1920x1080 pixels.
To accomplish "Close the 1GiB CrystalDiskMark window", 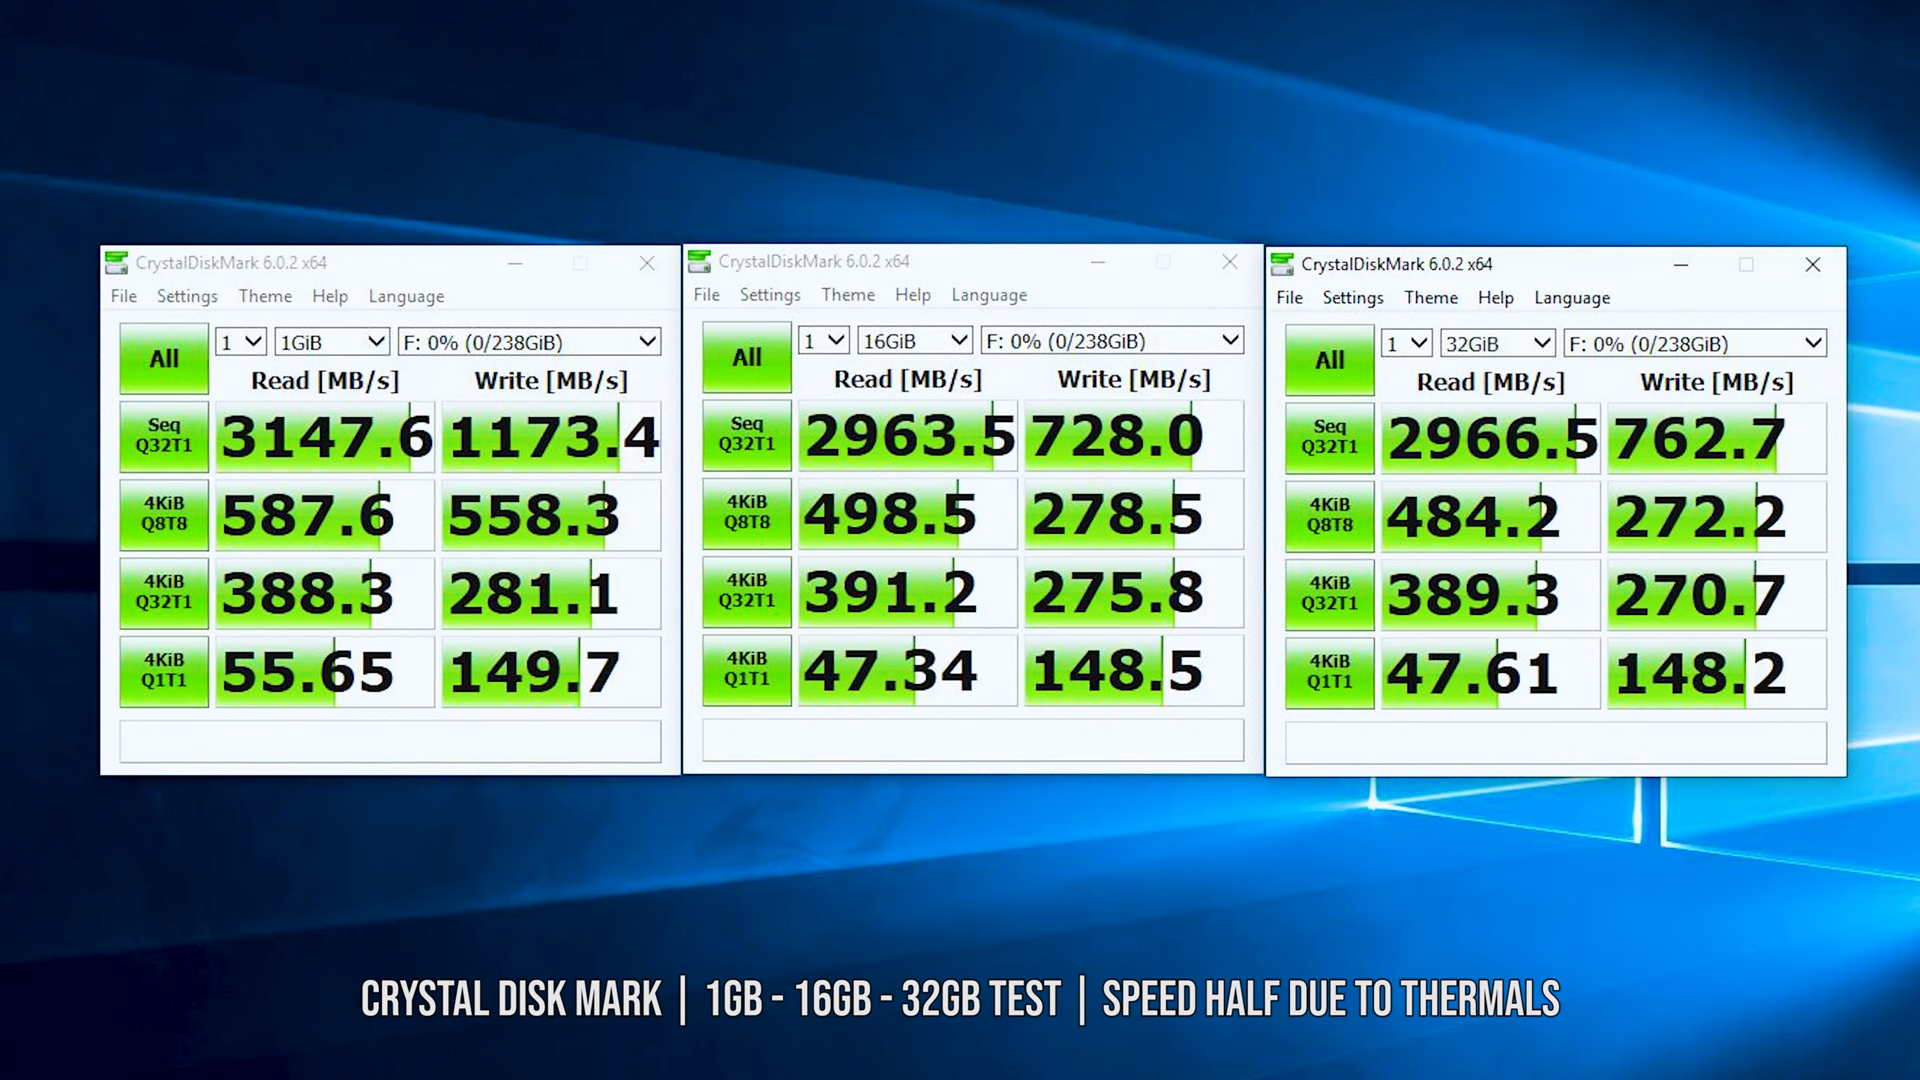I will pyautogui.click(x=647, y=263).
